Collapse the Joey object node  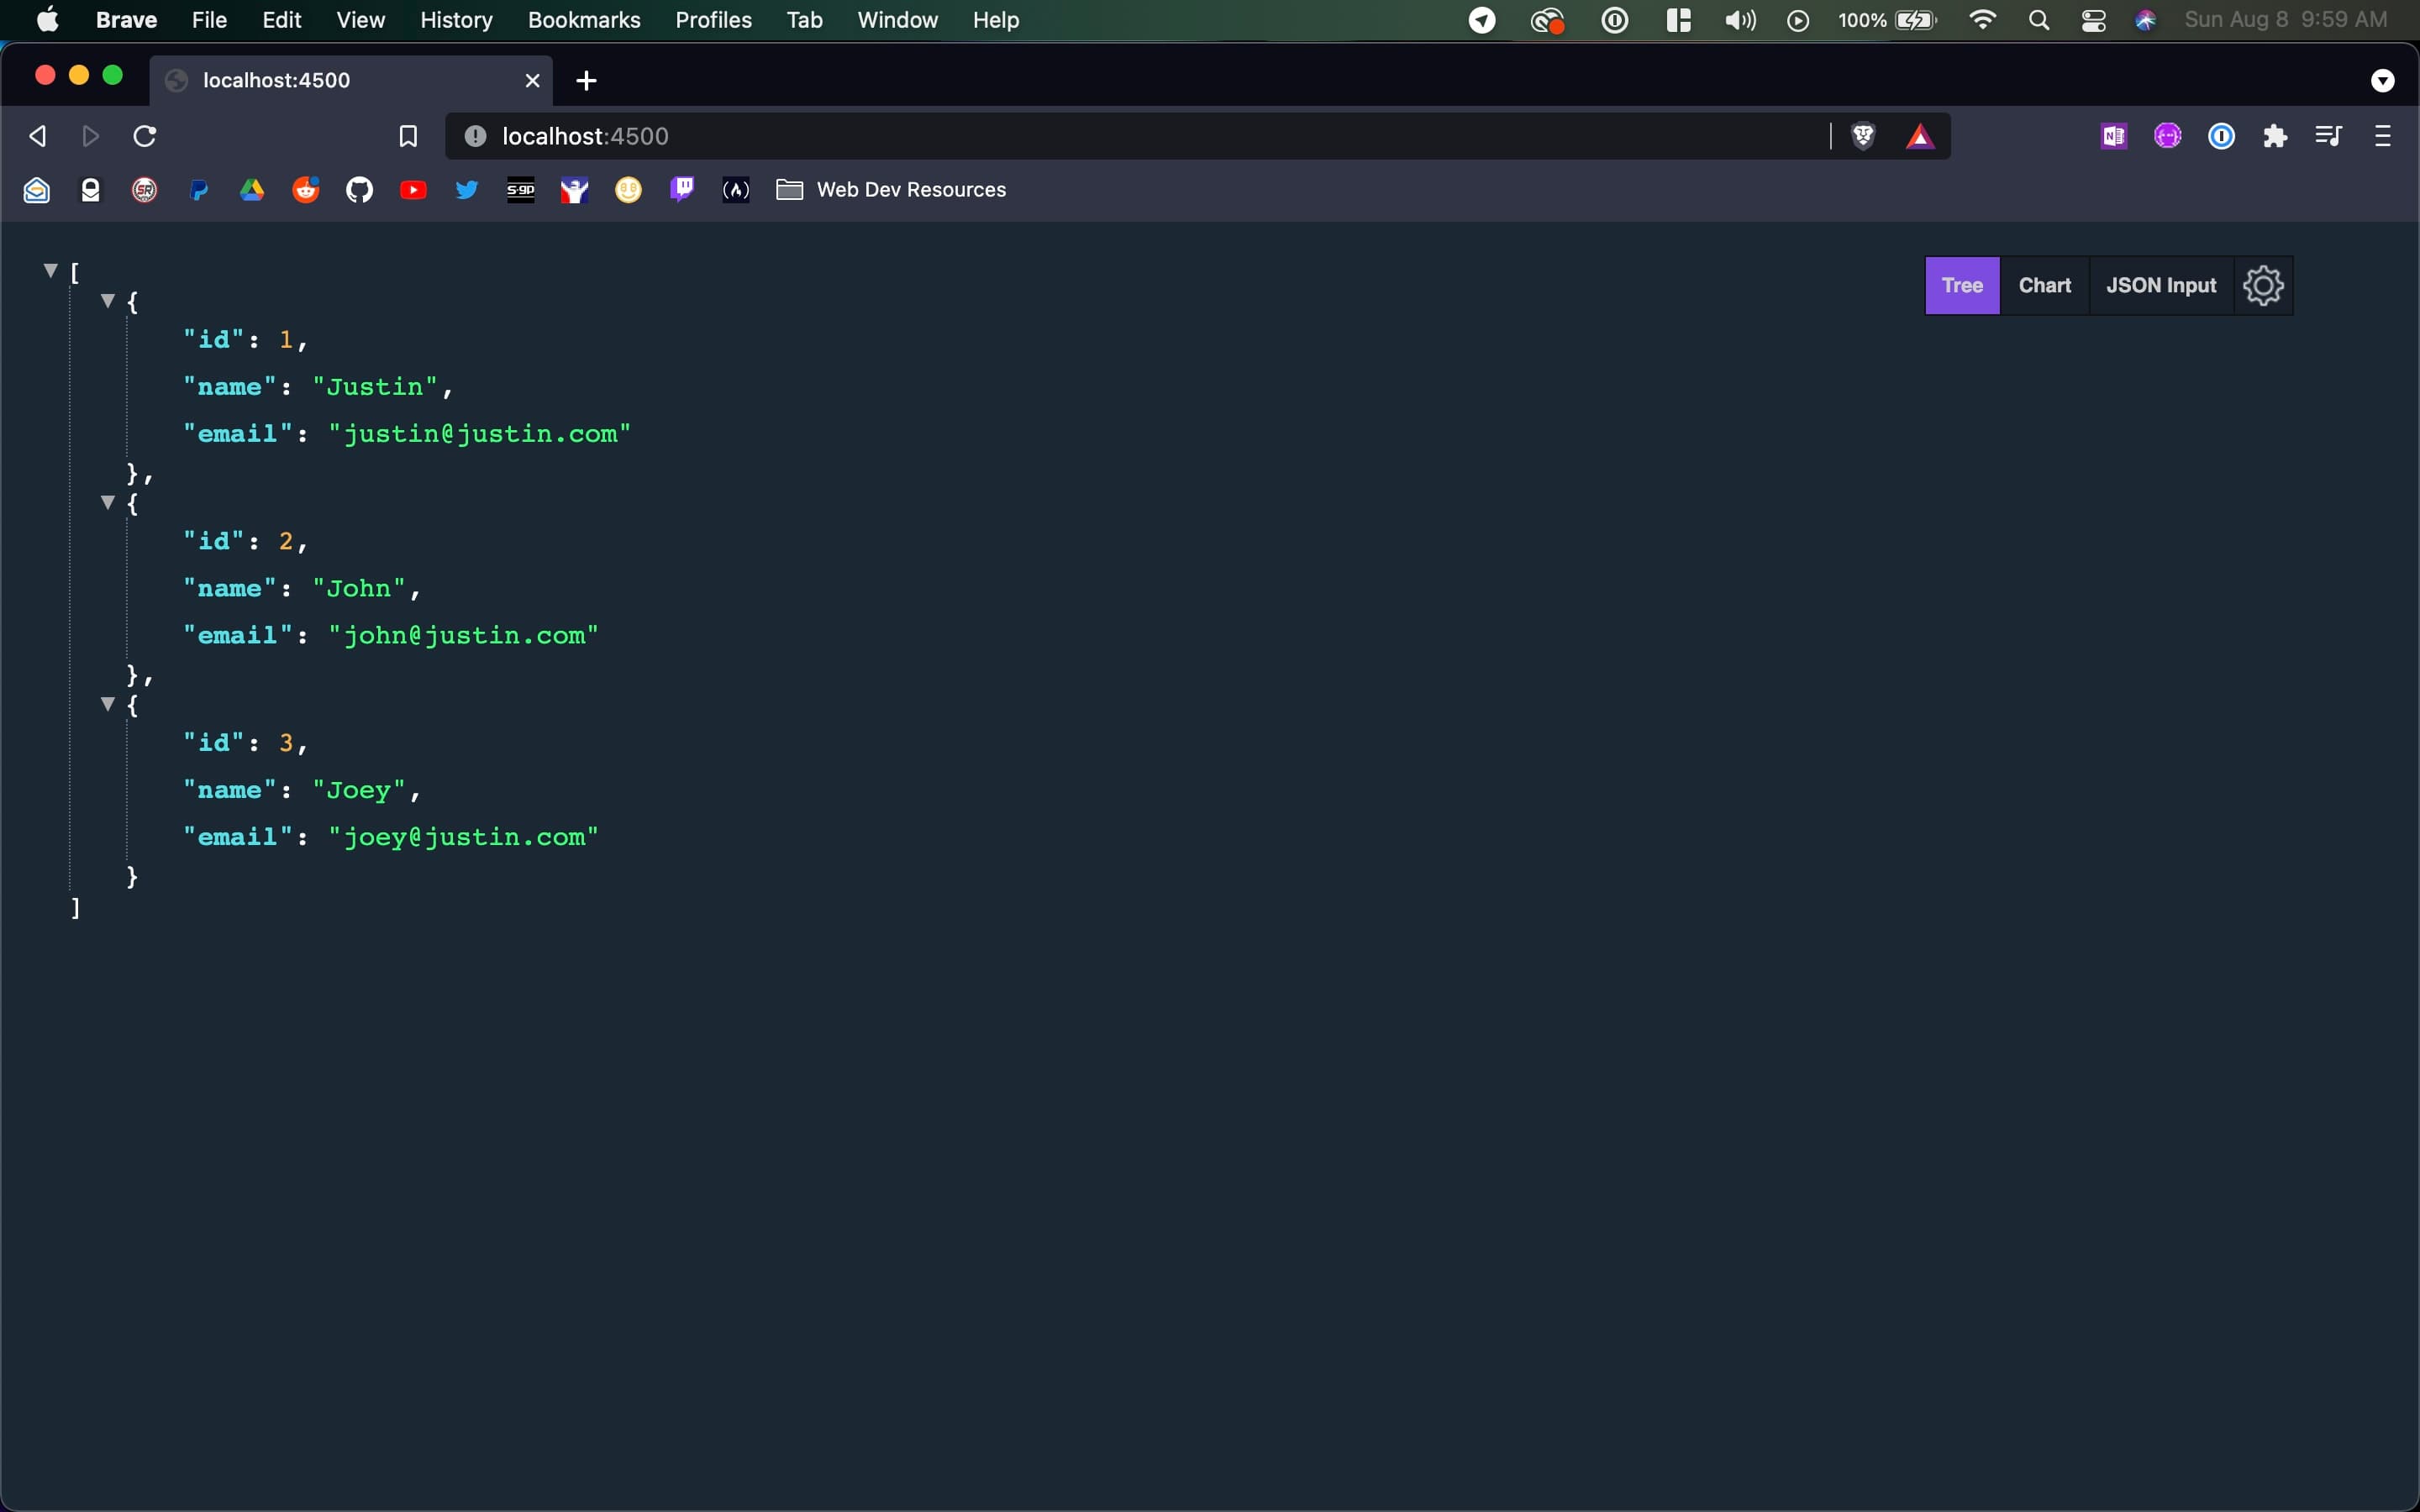(107, 704)
